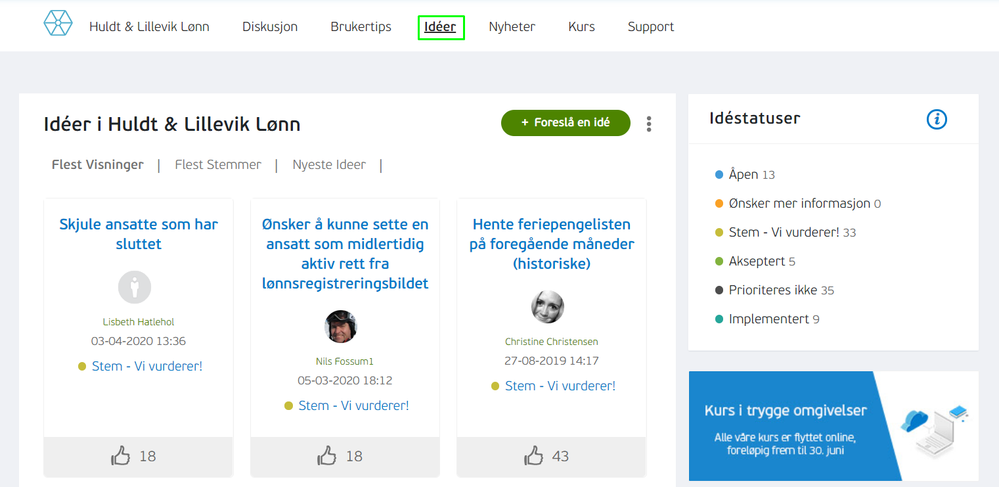Image resolution: width=999 pixels, height=487 pixels.
Task: Open the three-dot options menu
Action: coord(649,124)
